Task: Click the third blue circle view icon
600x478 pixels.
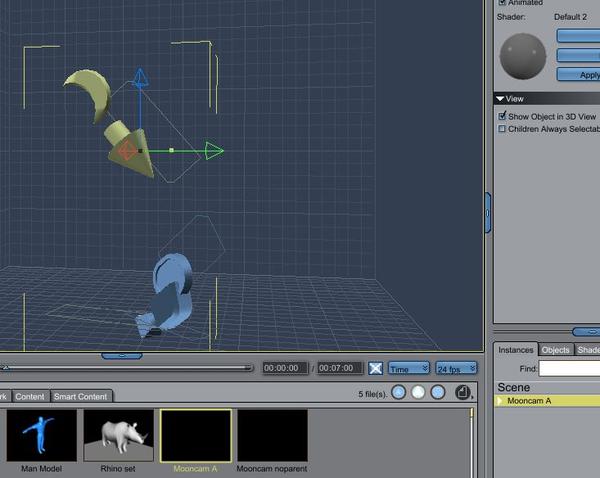Action: point(438,393)
